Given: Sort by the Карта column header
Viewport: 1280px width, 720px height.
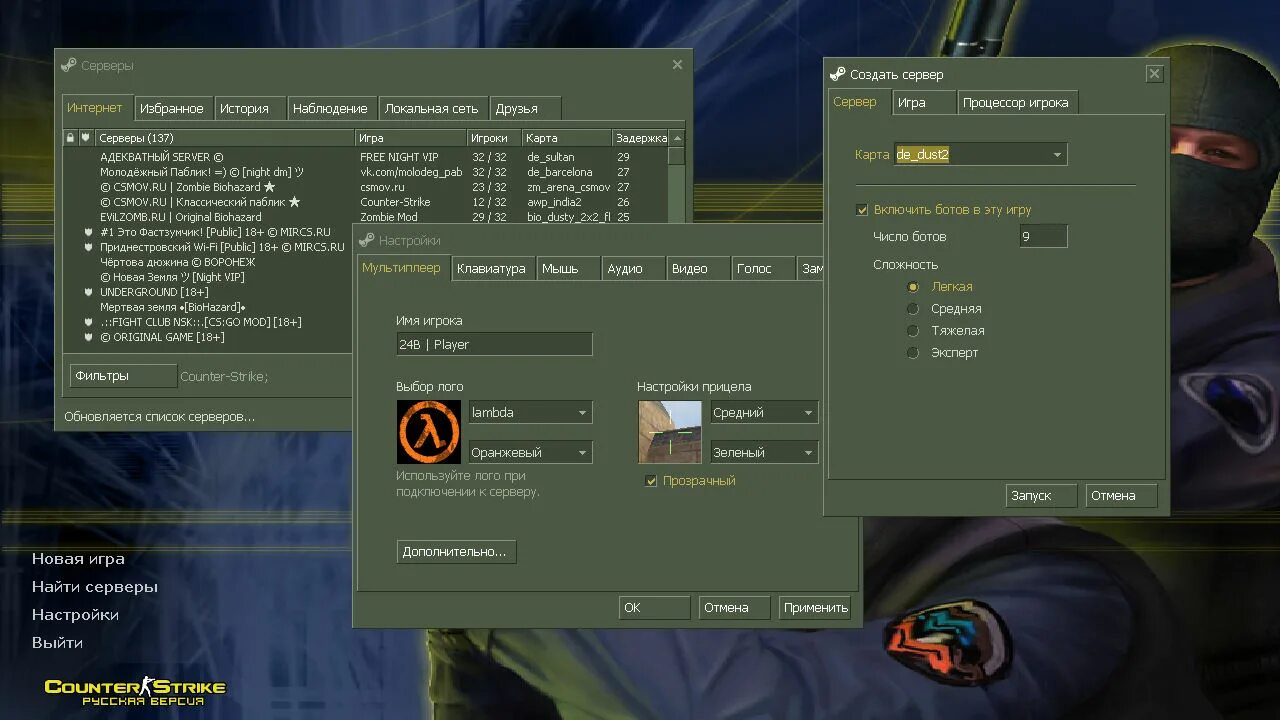Looking at the screenshot, I should [x=566, y=138].
